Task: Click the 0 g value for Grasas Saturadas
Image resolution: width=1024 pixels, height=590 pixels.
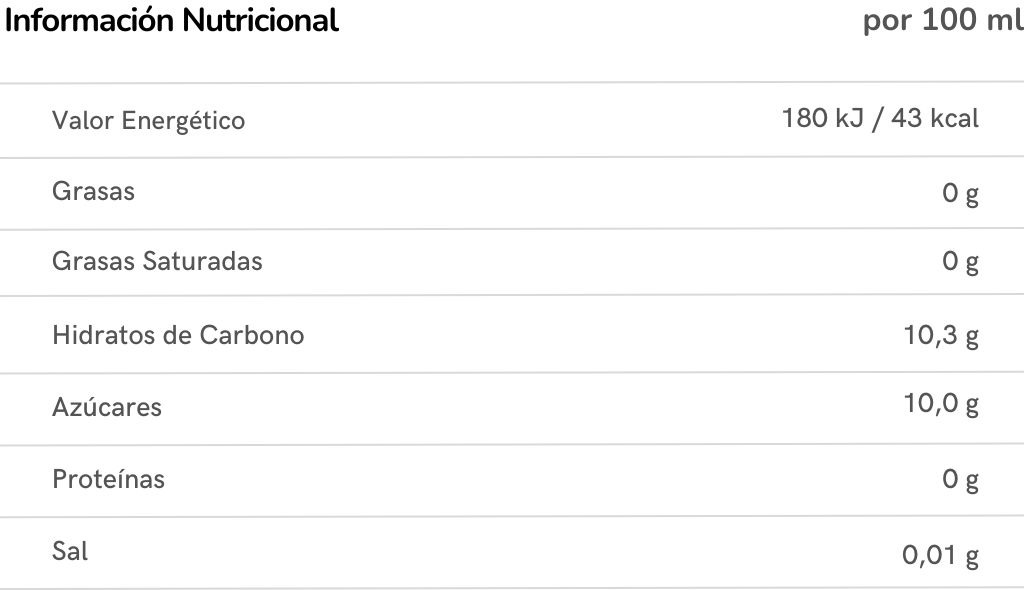Action: pos(960,262)
